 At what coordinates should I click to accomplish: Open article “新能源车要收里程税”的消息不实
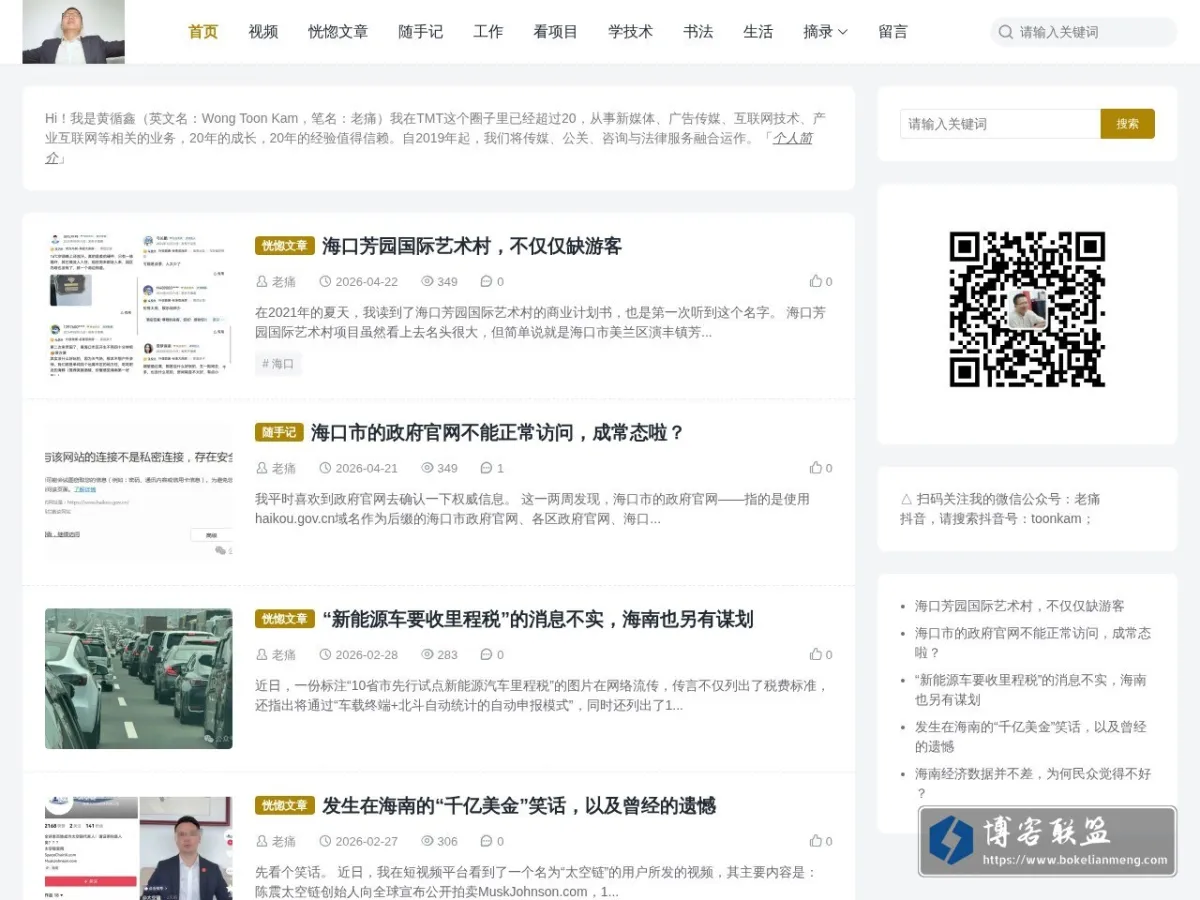(x=538, y=619)
